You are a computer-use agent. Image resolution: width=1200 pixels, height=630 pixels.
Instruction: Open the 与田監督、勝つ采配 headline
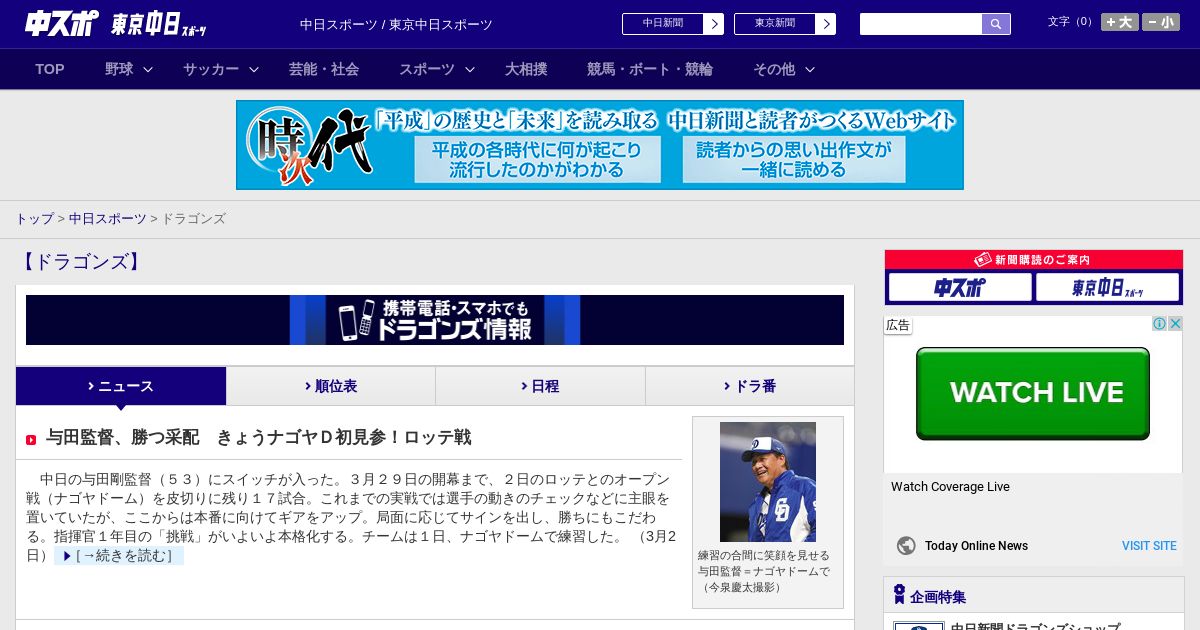(258, 438)
